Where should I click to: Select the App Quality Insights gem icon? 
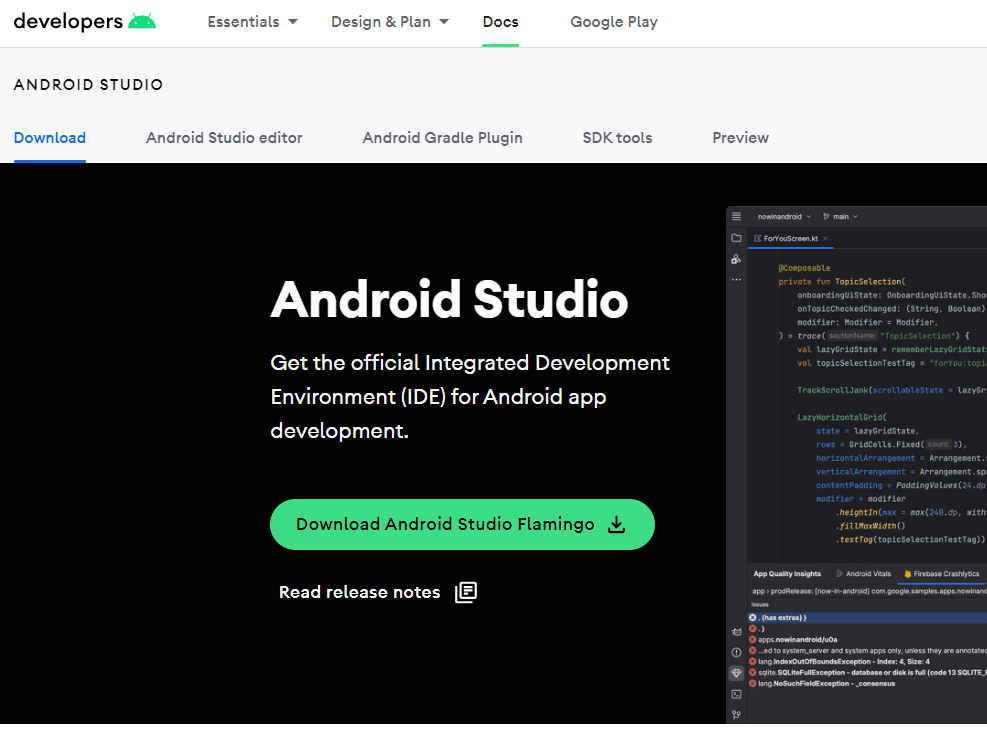pos(736,673)
